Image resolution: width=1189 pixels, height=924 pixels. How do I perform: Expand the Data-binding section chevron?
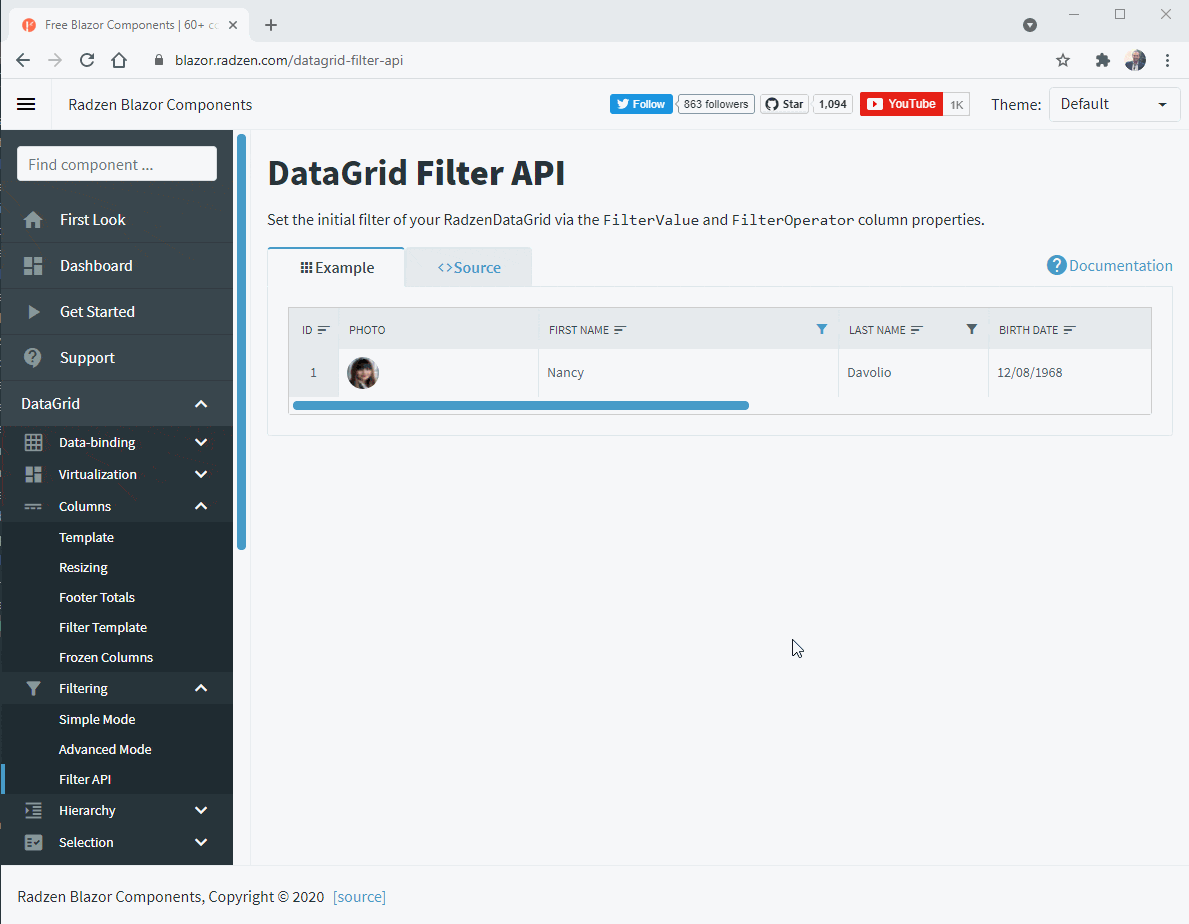click(201, 443)
